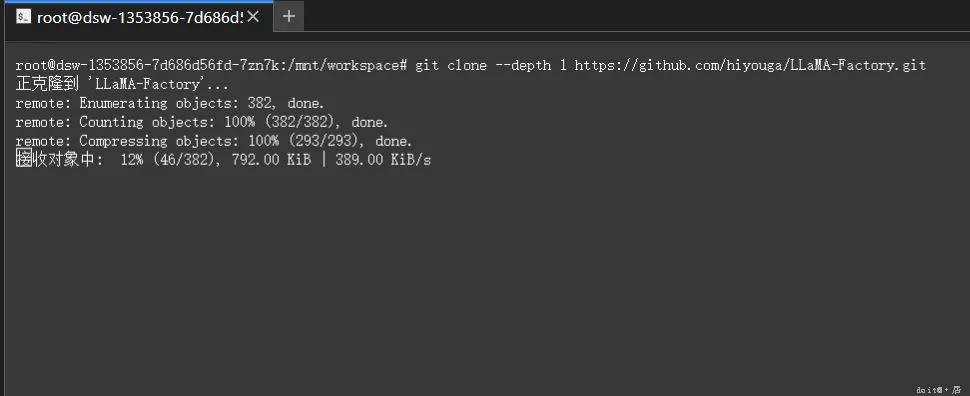Click the '--depth 1' option text
Screen dimensions: 970x396
tap(531, 66)
